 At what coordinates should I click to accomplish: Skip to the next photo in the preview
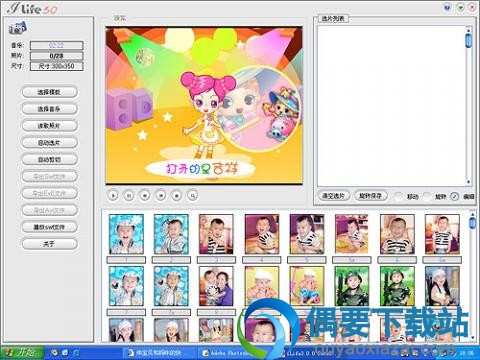(x=161, y=196)
